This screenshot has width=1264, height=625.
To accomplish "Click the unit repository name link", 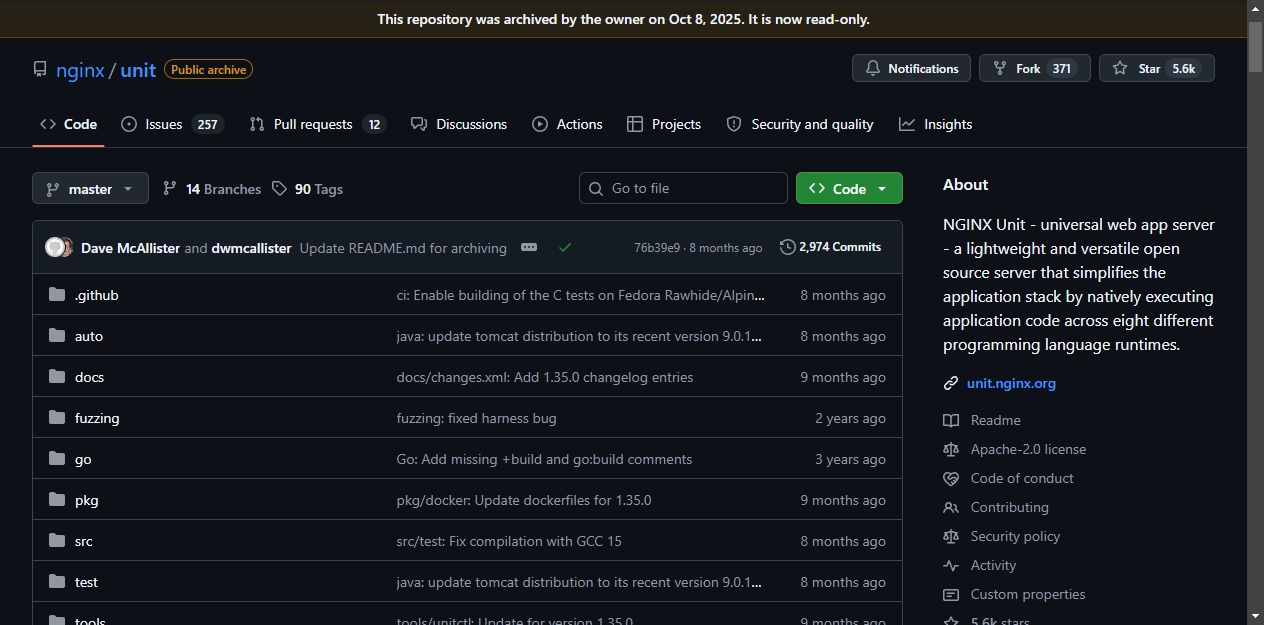I will pyautogui.click(x=138, y=70).
